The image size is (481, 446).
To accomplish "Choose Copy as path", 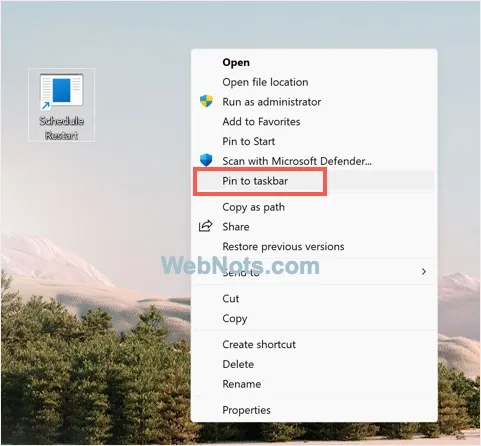I will click(x=253, y=207).
